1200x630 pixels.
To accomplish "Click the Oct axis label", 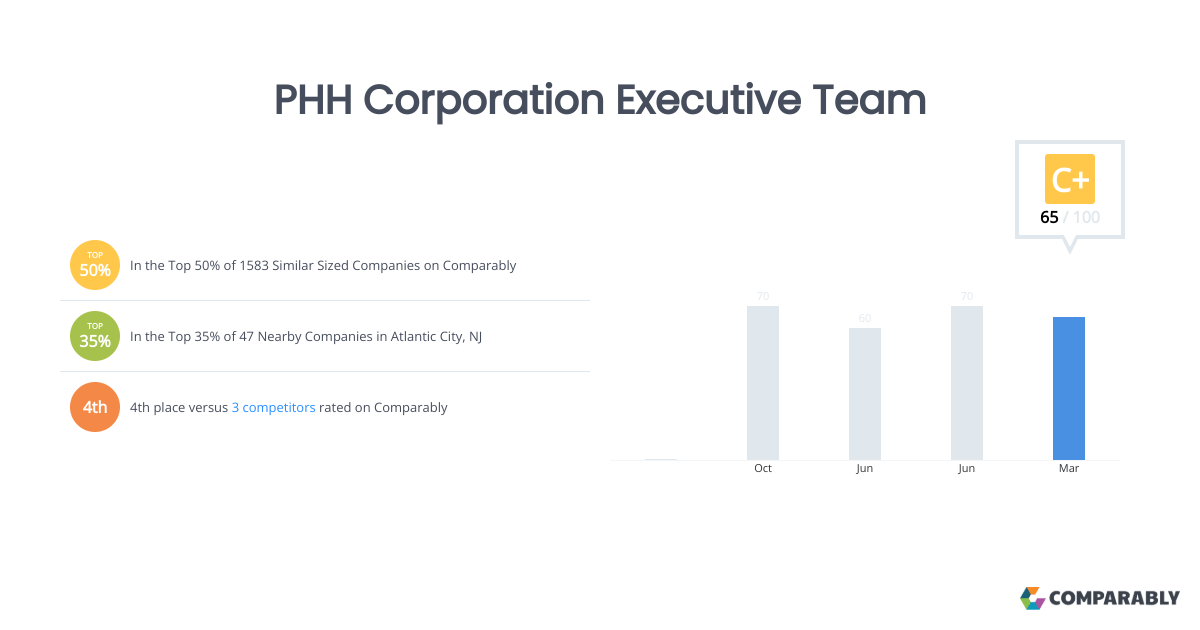I will 763,468.
